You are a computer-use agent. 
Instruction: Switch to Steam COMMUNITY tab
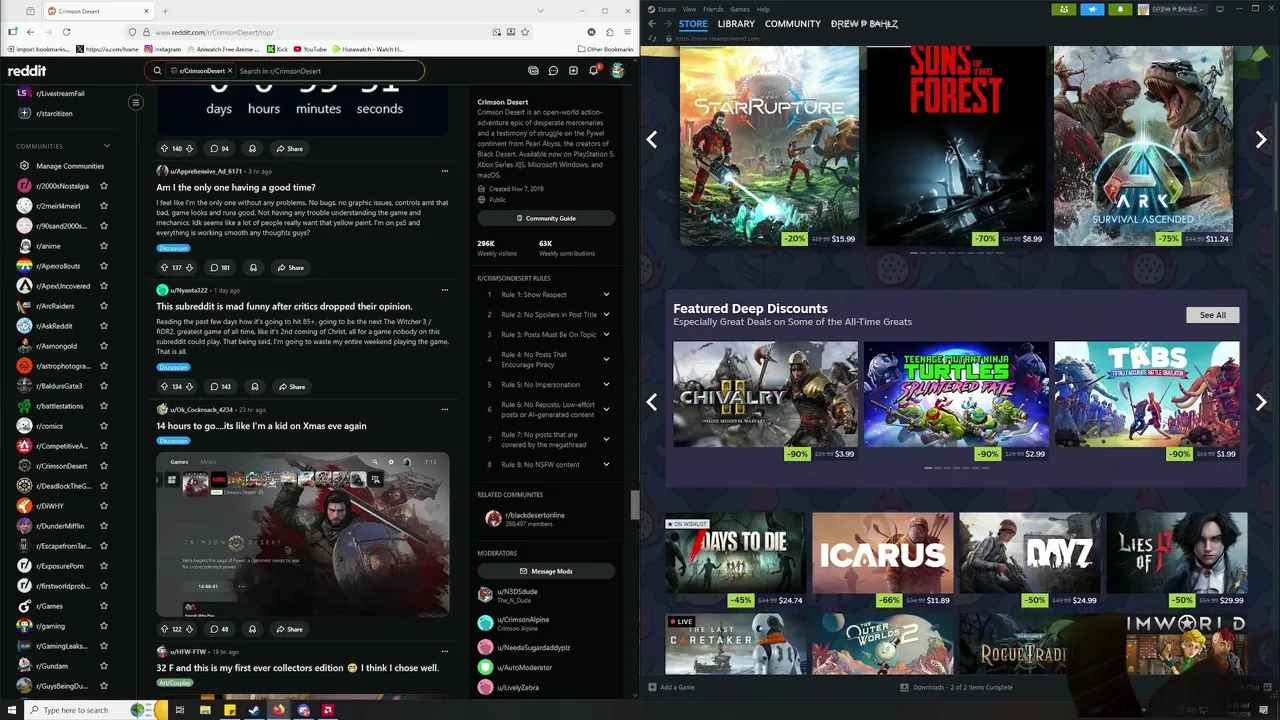793,24
